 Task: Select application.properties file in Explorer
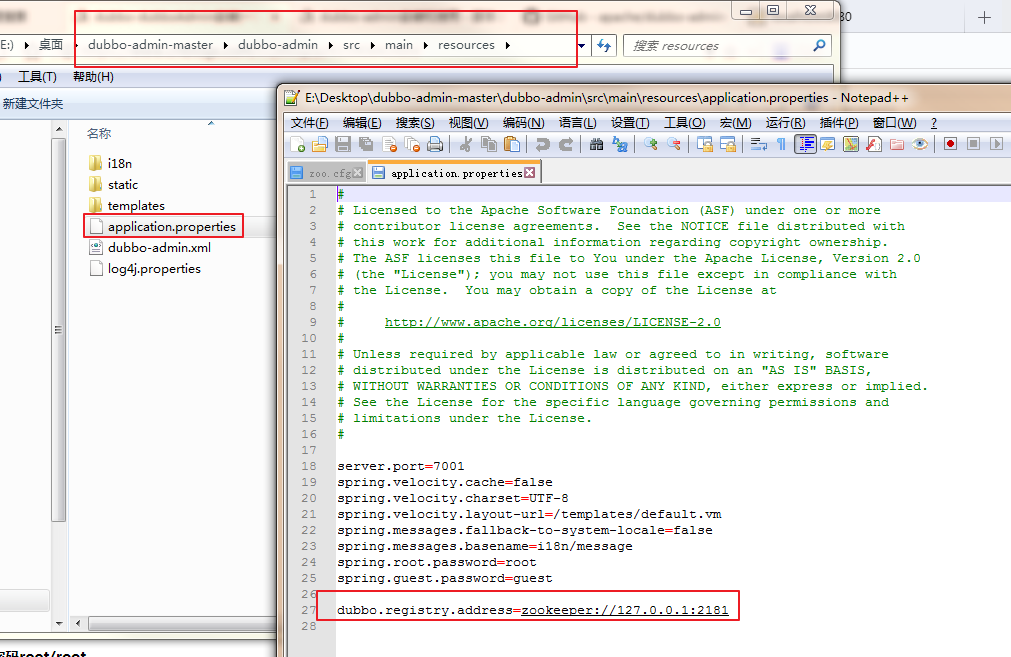point(163,226)
